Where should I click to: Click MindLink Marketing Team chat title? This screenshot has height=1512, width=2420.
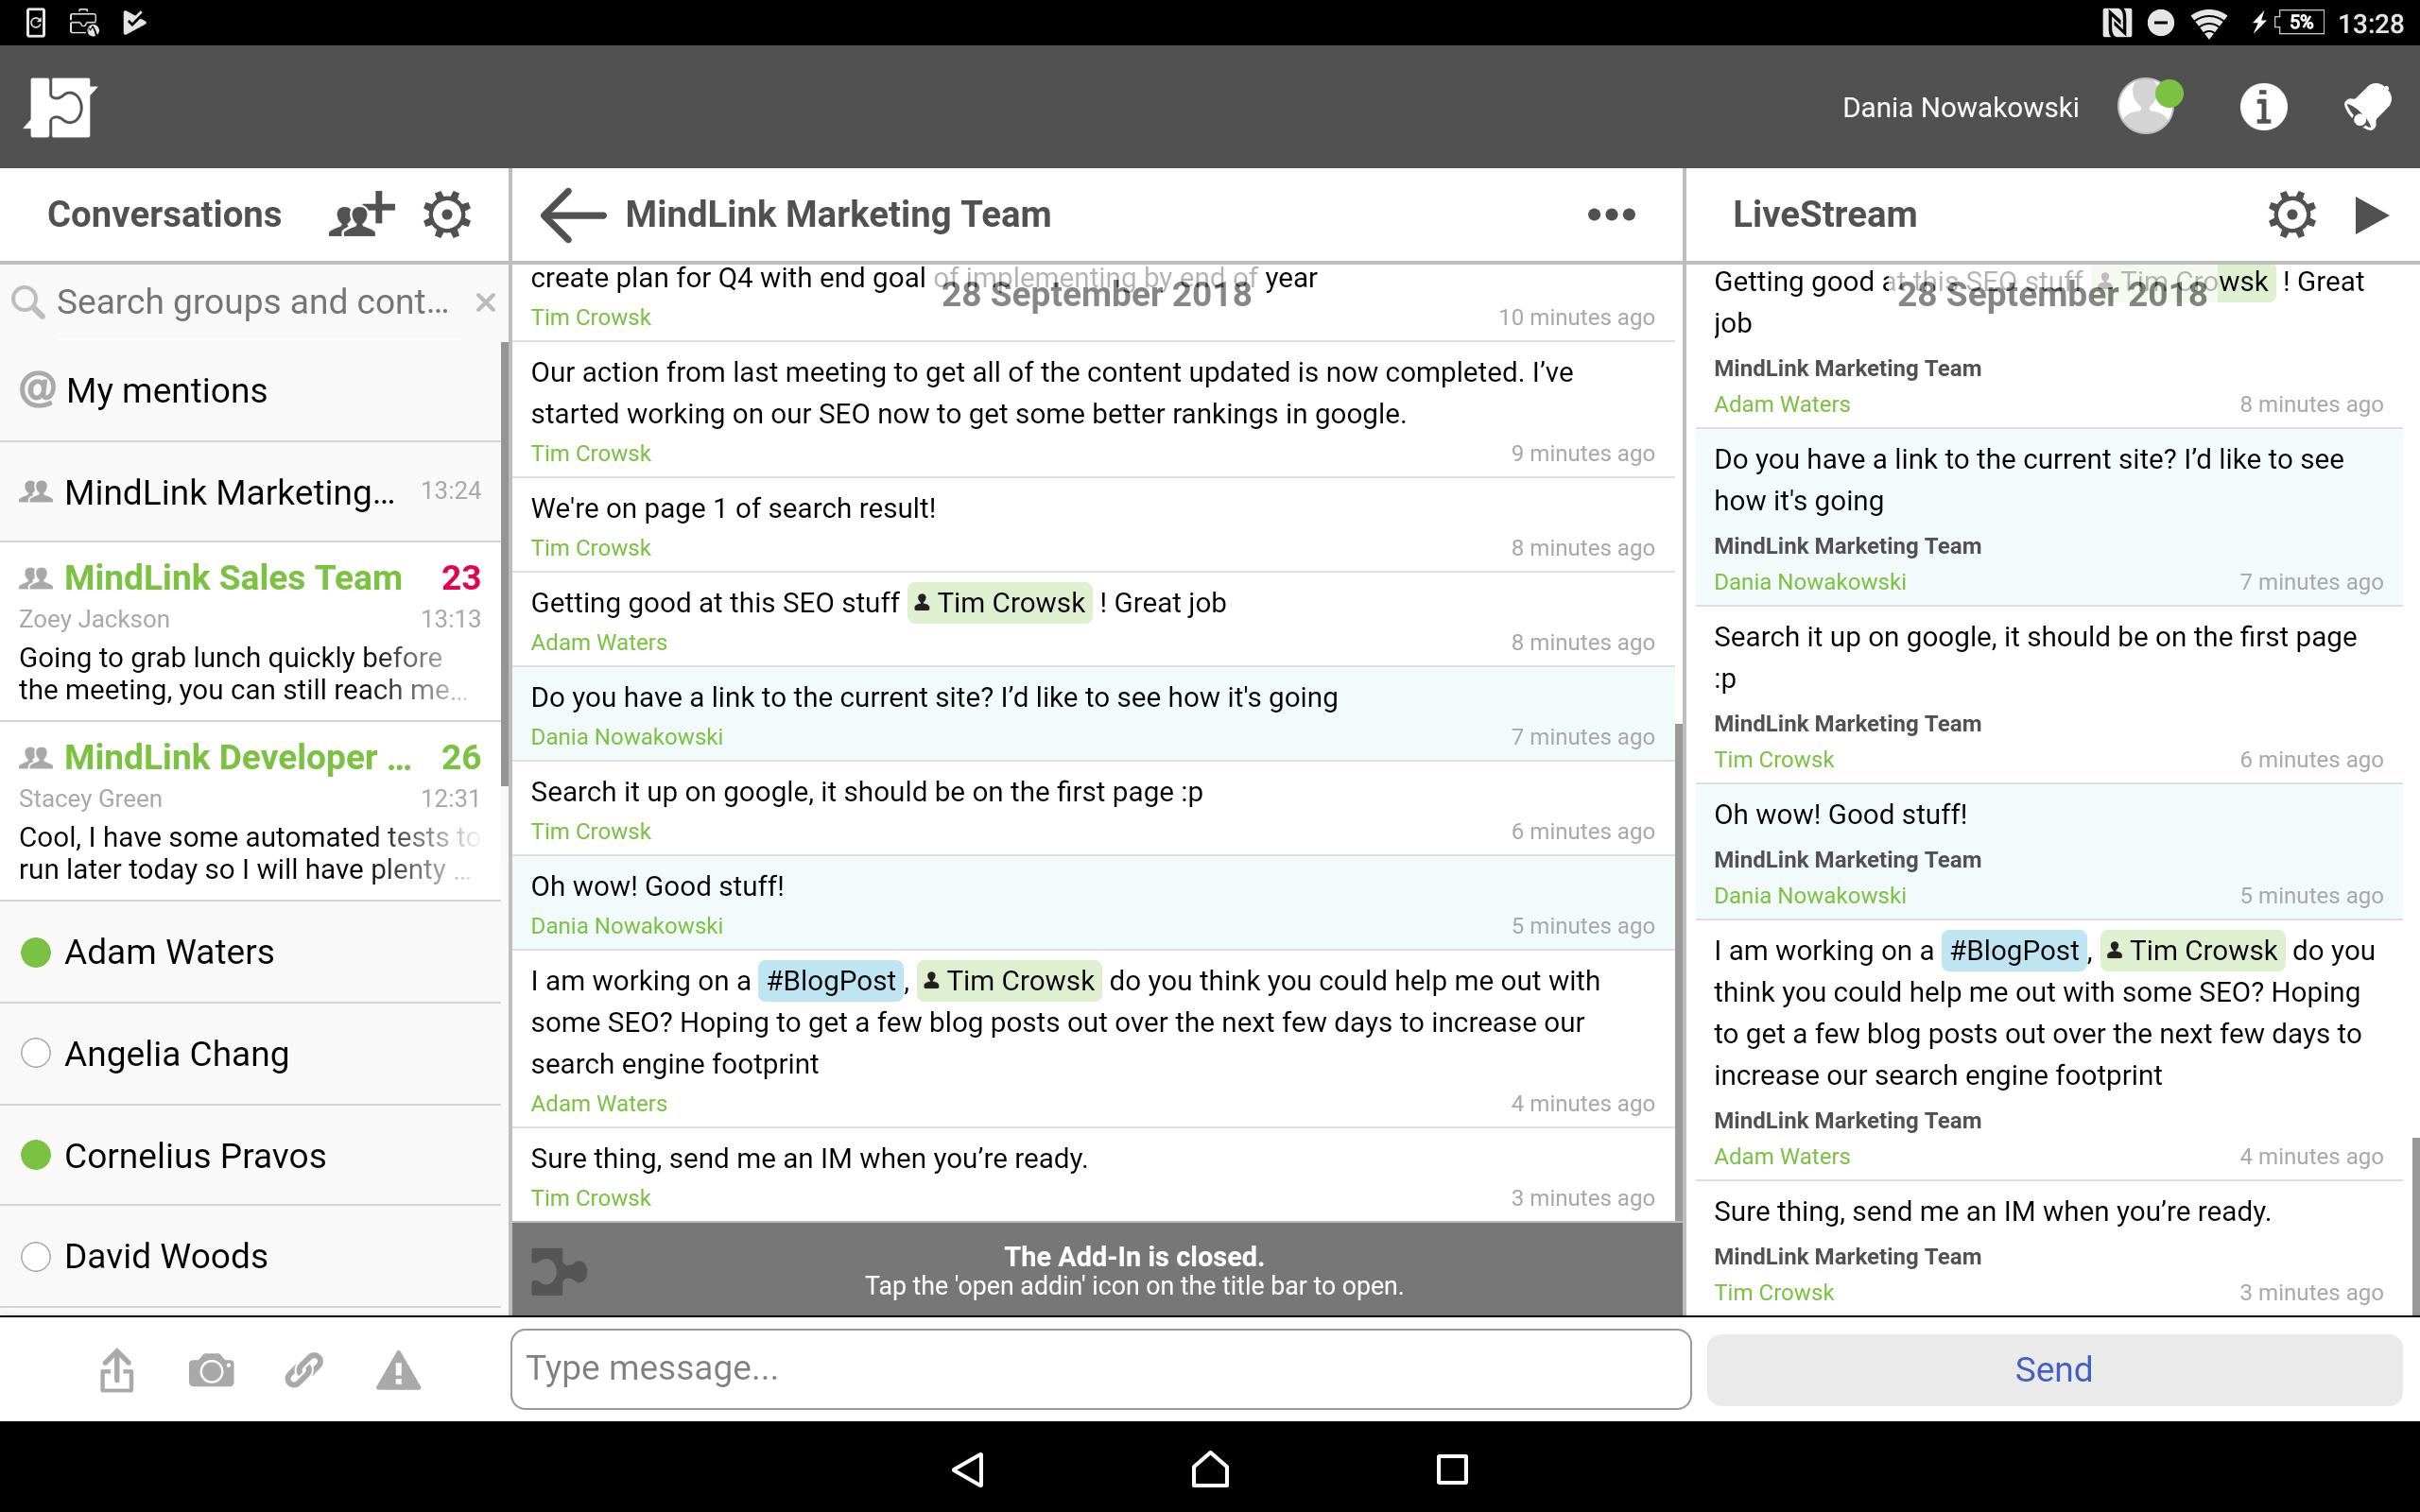(x=838, y=214)
